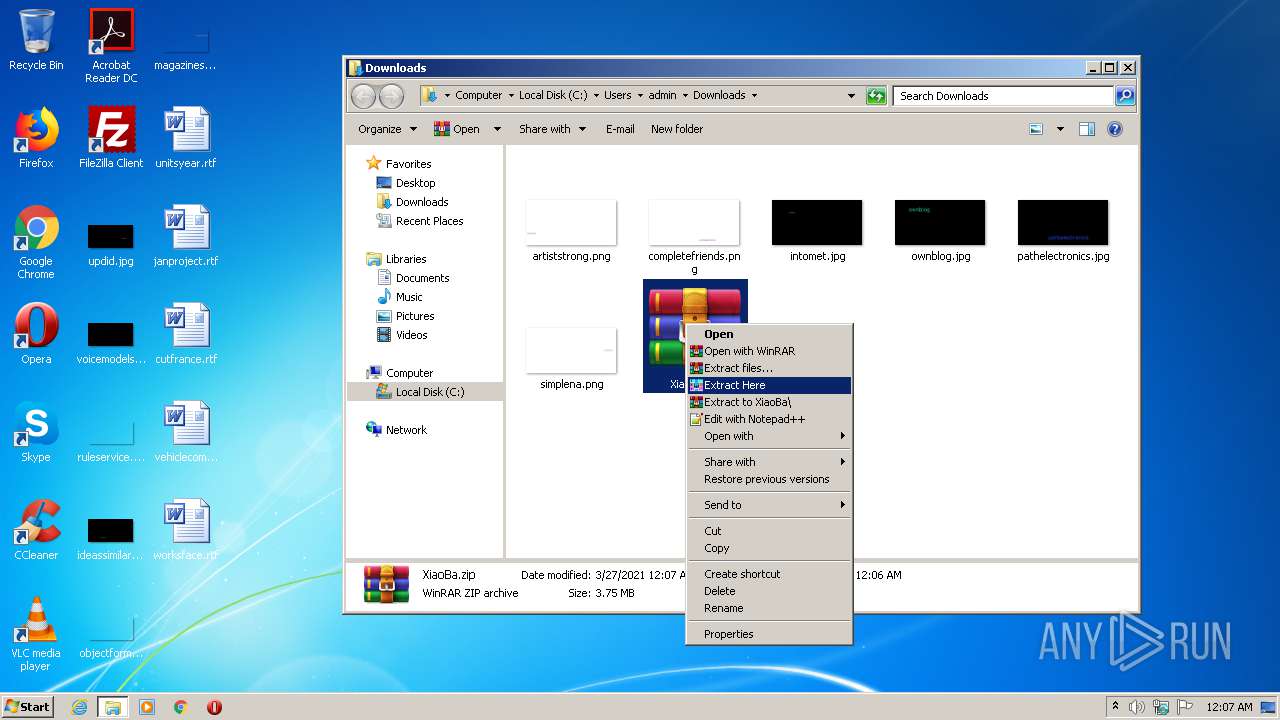Expand Send to submenu
Viewport: 1280px width, 720px height.
click(x=769, y=505)
